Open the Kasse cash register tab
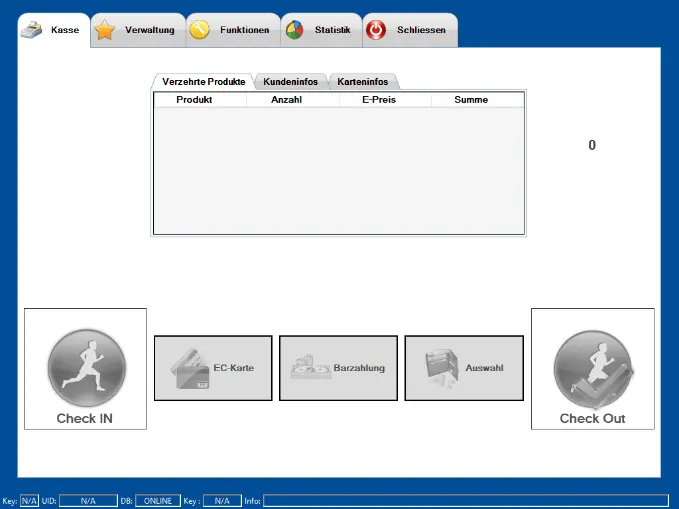Image resolution: width=679 pixels, height=509 pixels. [53, 30]
